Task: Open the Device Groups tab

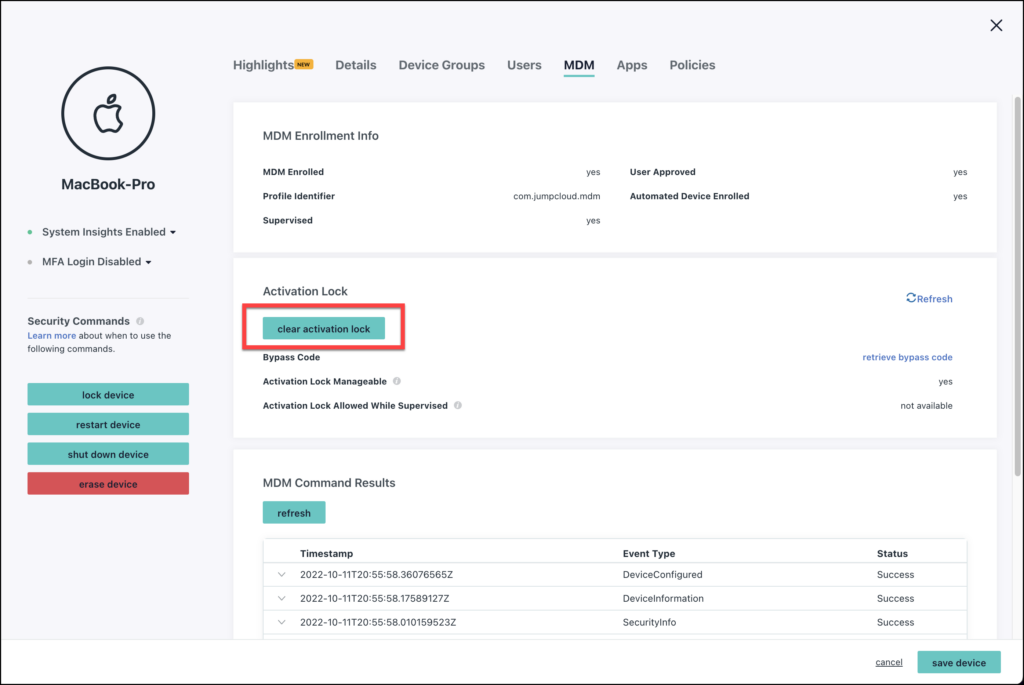Action: (441, 65)
